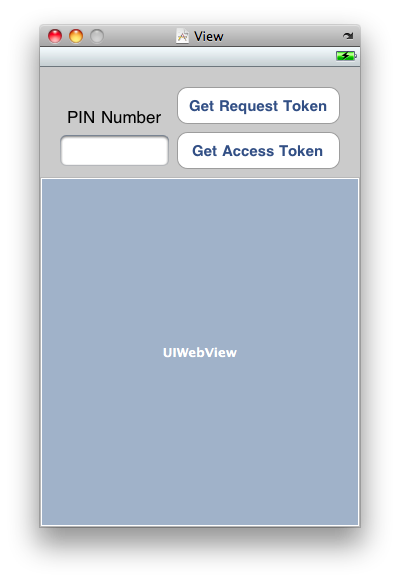Close the View window with red button

point(55,36)
